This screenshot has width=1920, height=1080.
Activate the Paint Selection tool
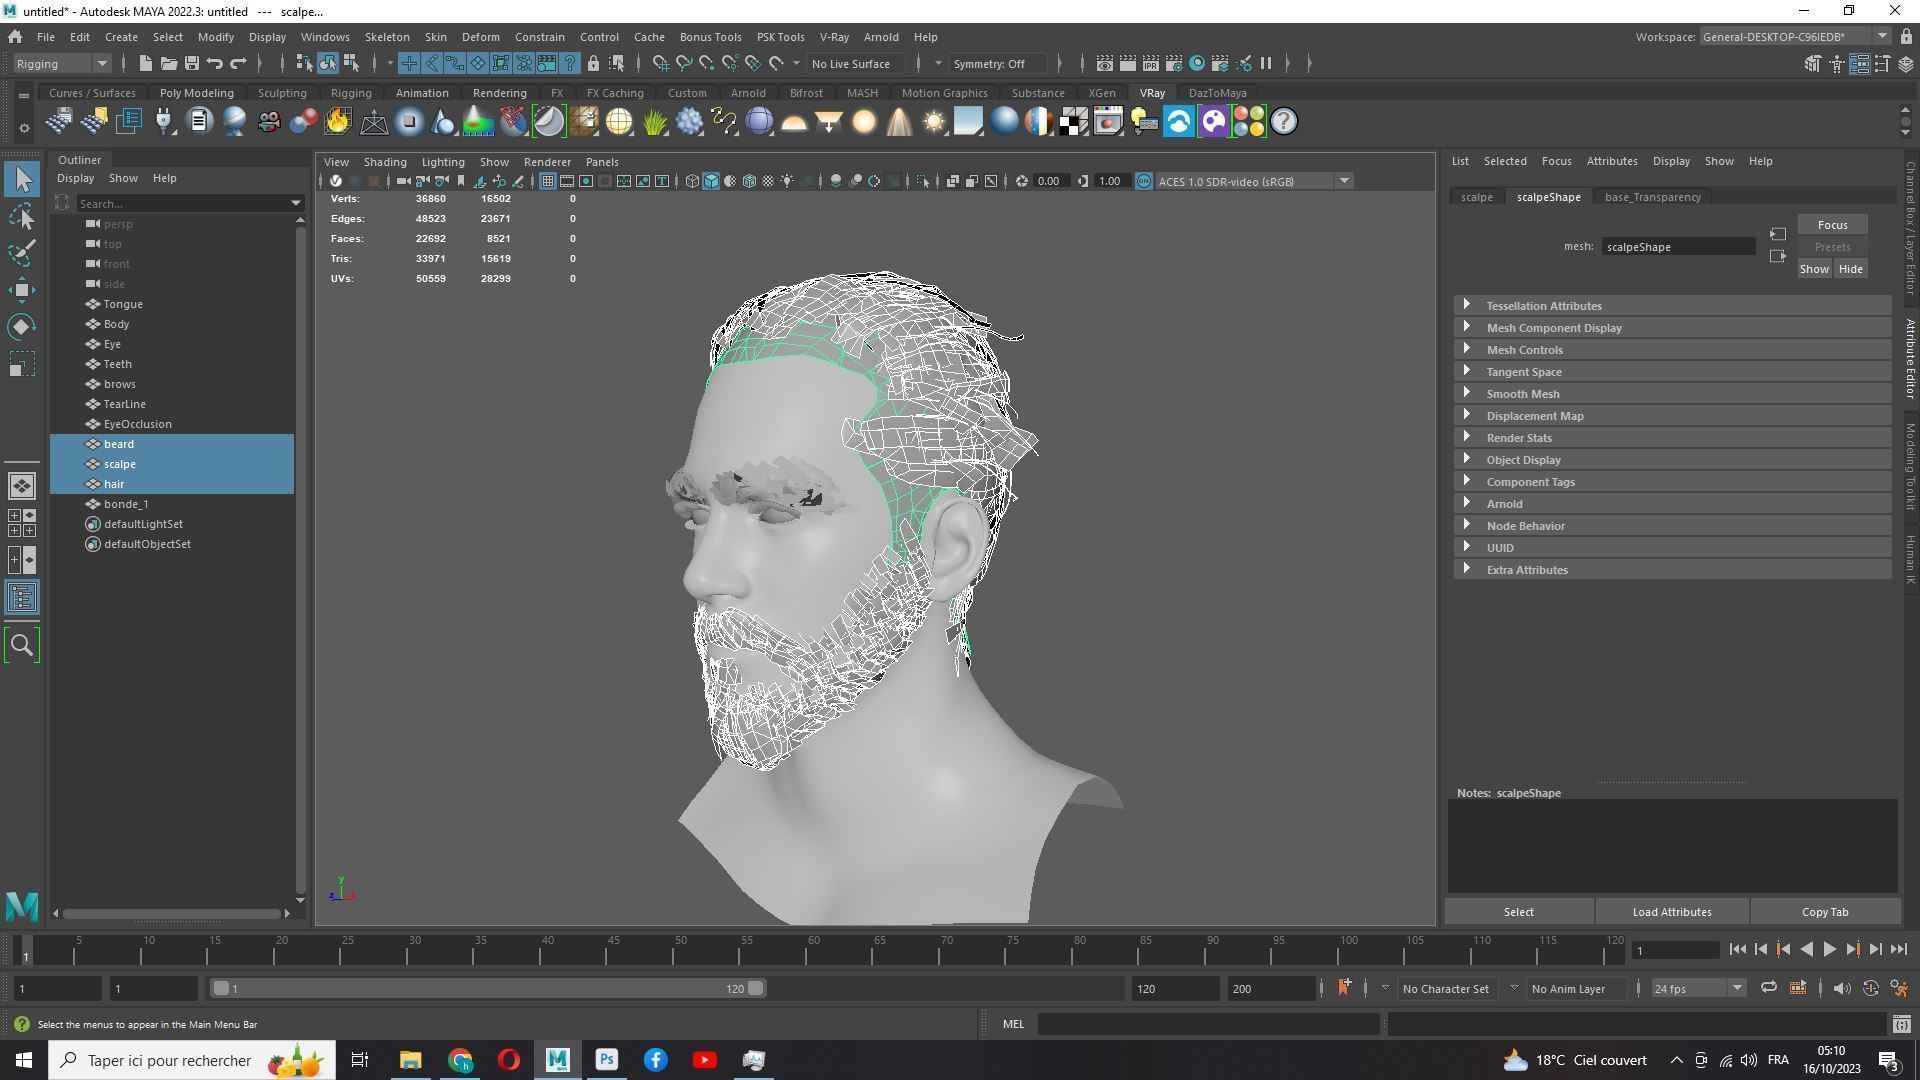coord(22,253)
